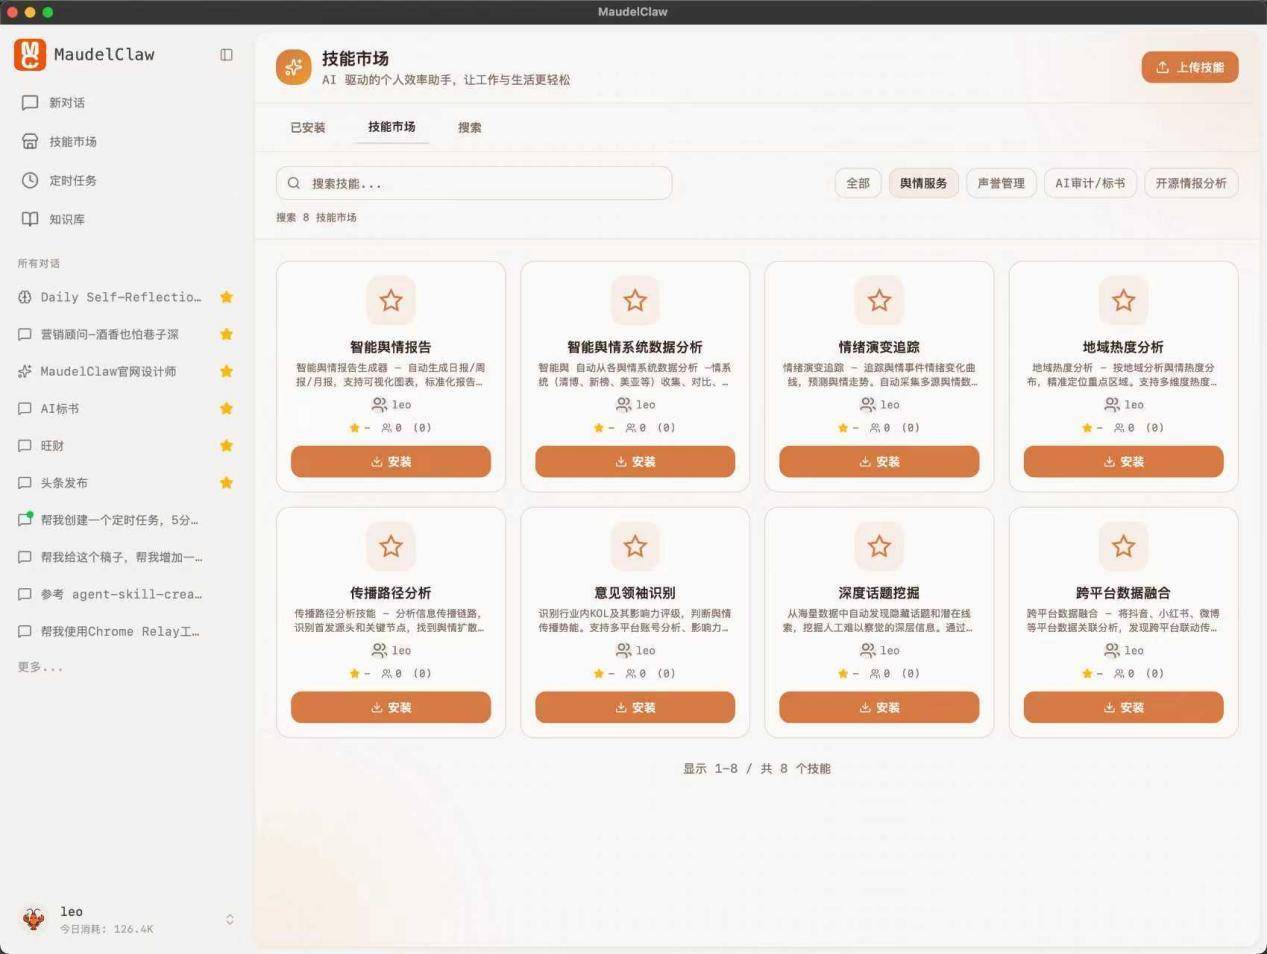Screen dimensions: 1267x954
Task: Toggle favorite star on AI标书 conversation
Action: click(x=227, y=408)
